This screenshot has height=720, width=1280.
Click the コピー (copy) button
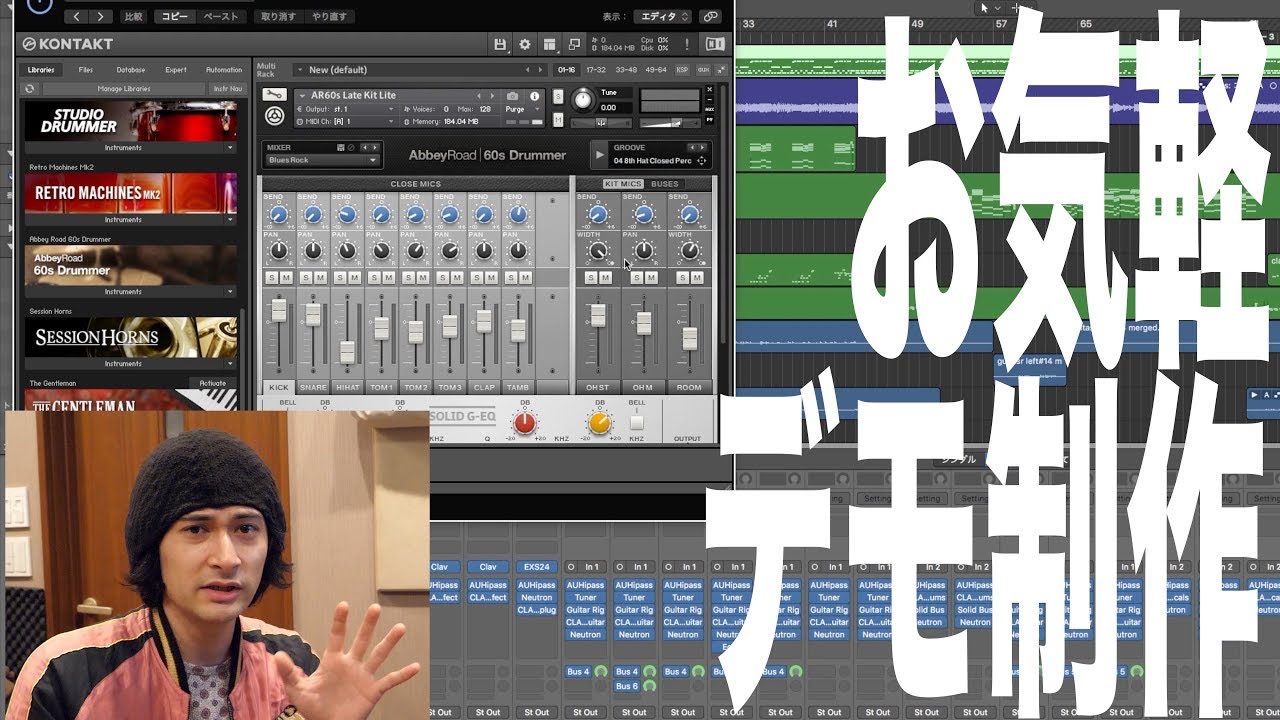point(174,17)
